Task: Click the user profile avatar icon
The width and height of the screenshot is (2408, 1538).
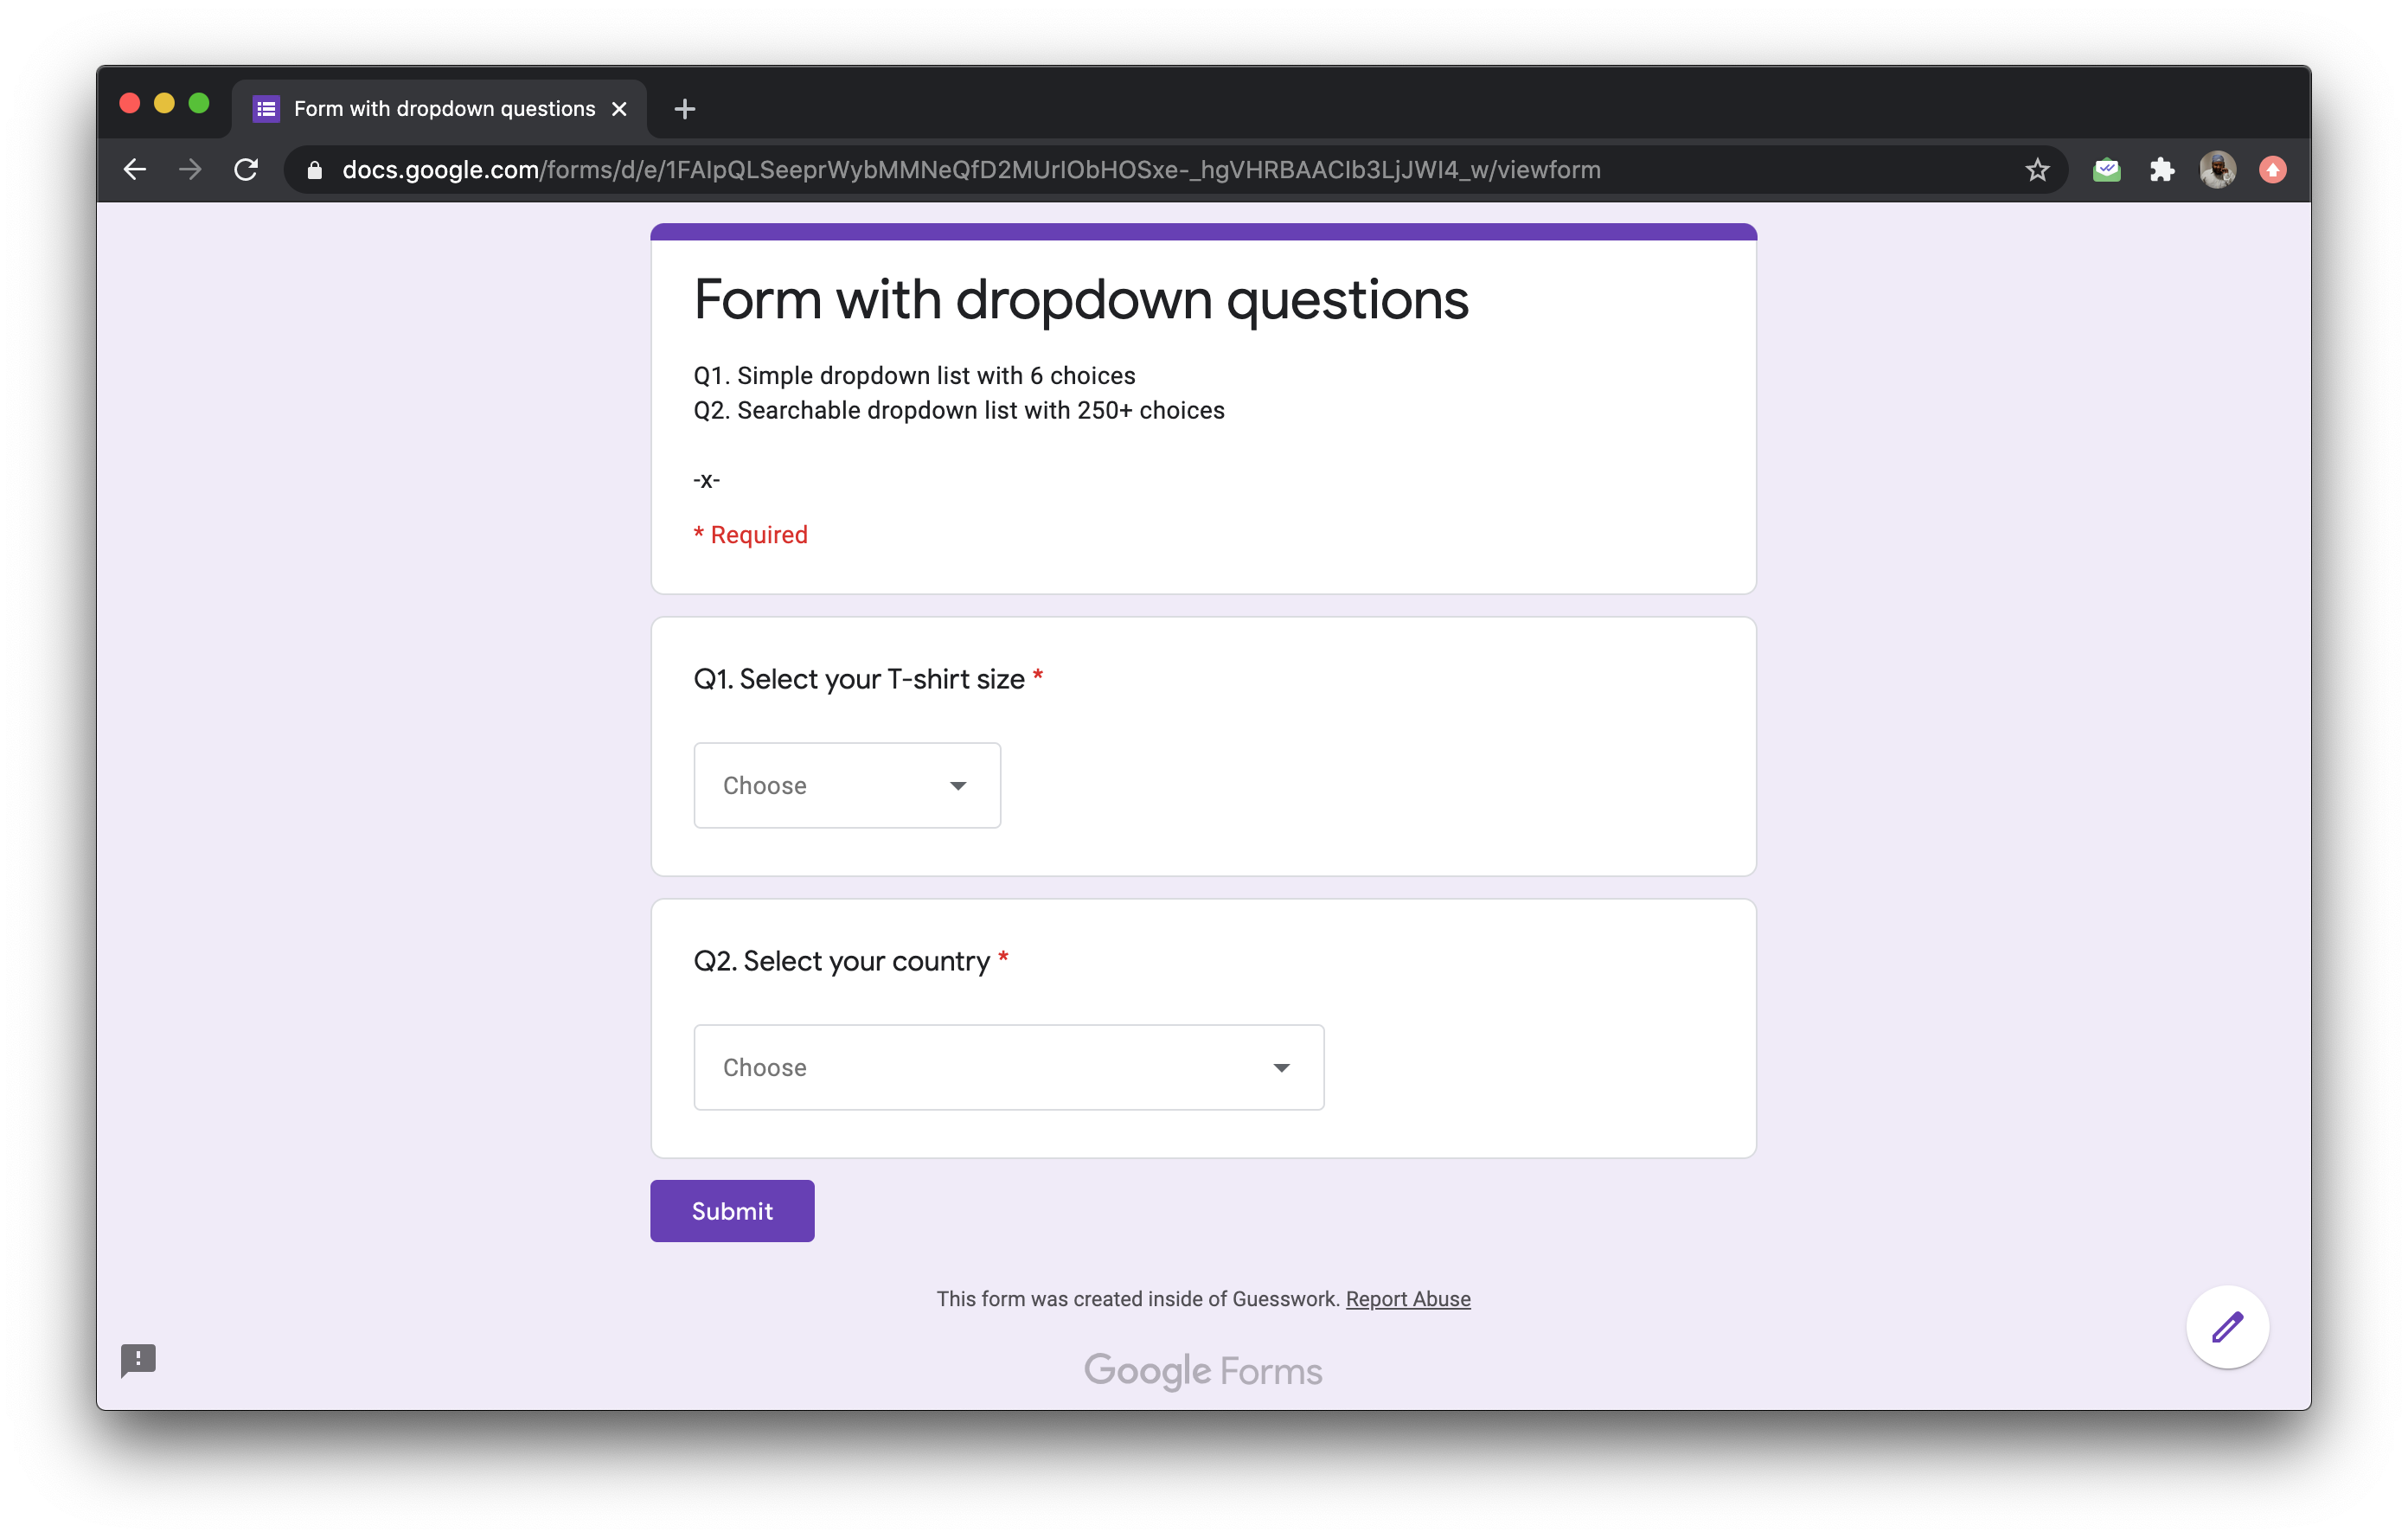Action: pos(2217,170)
